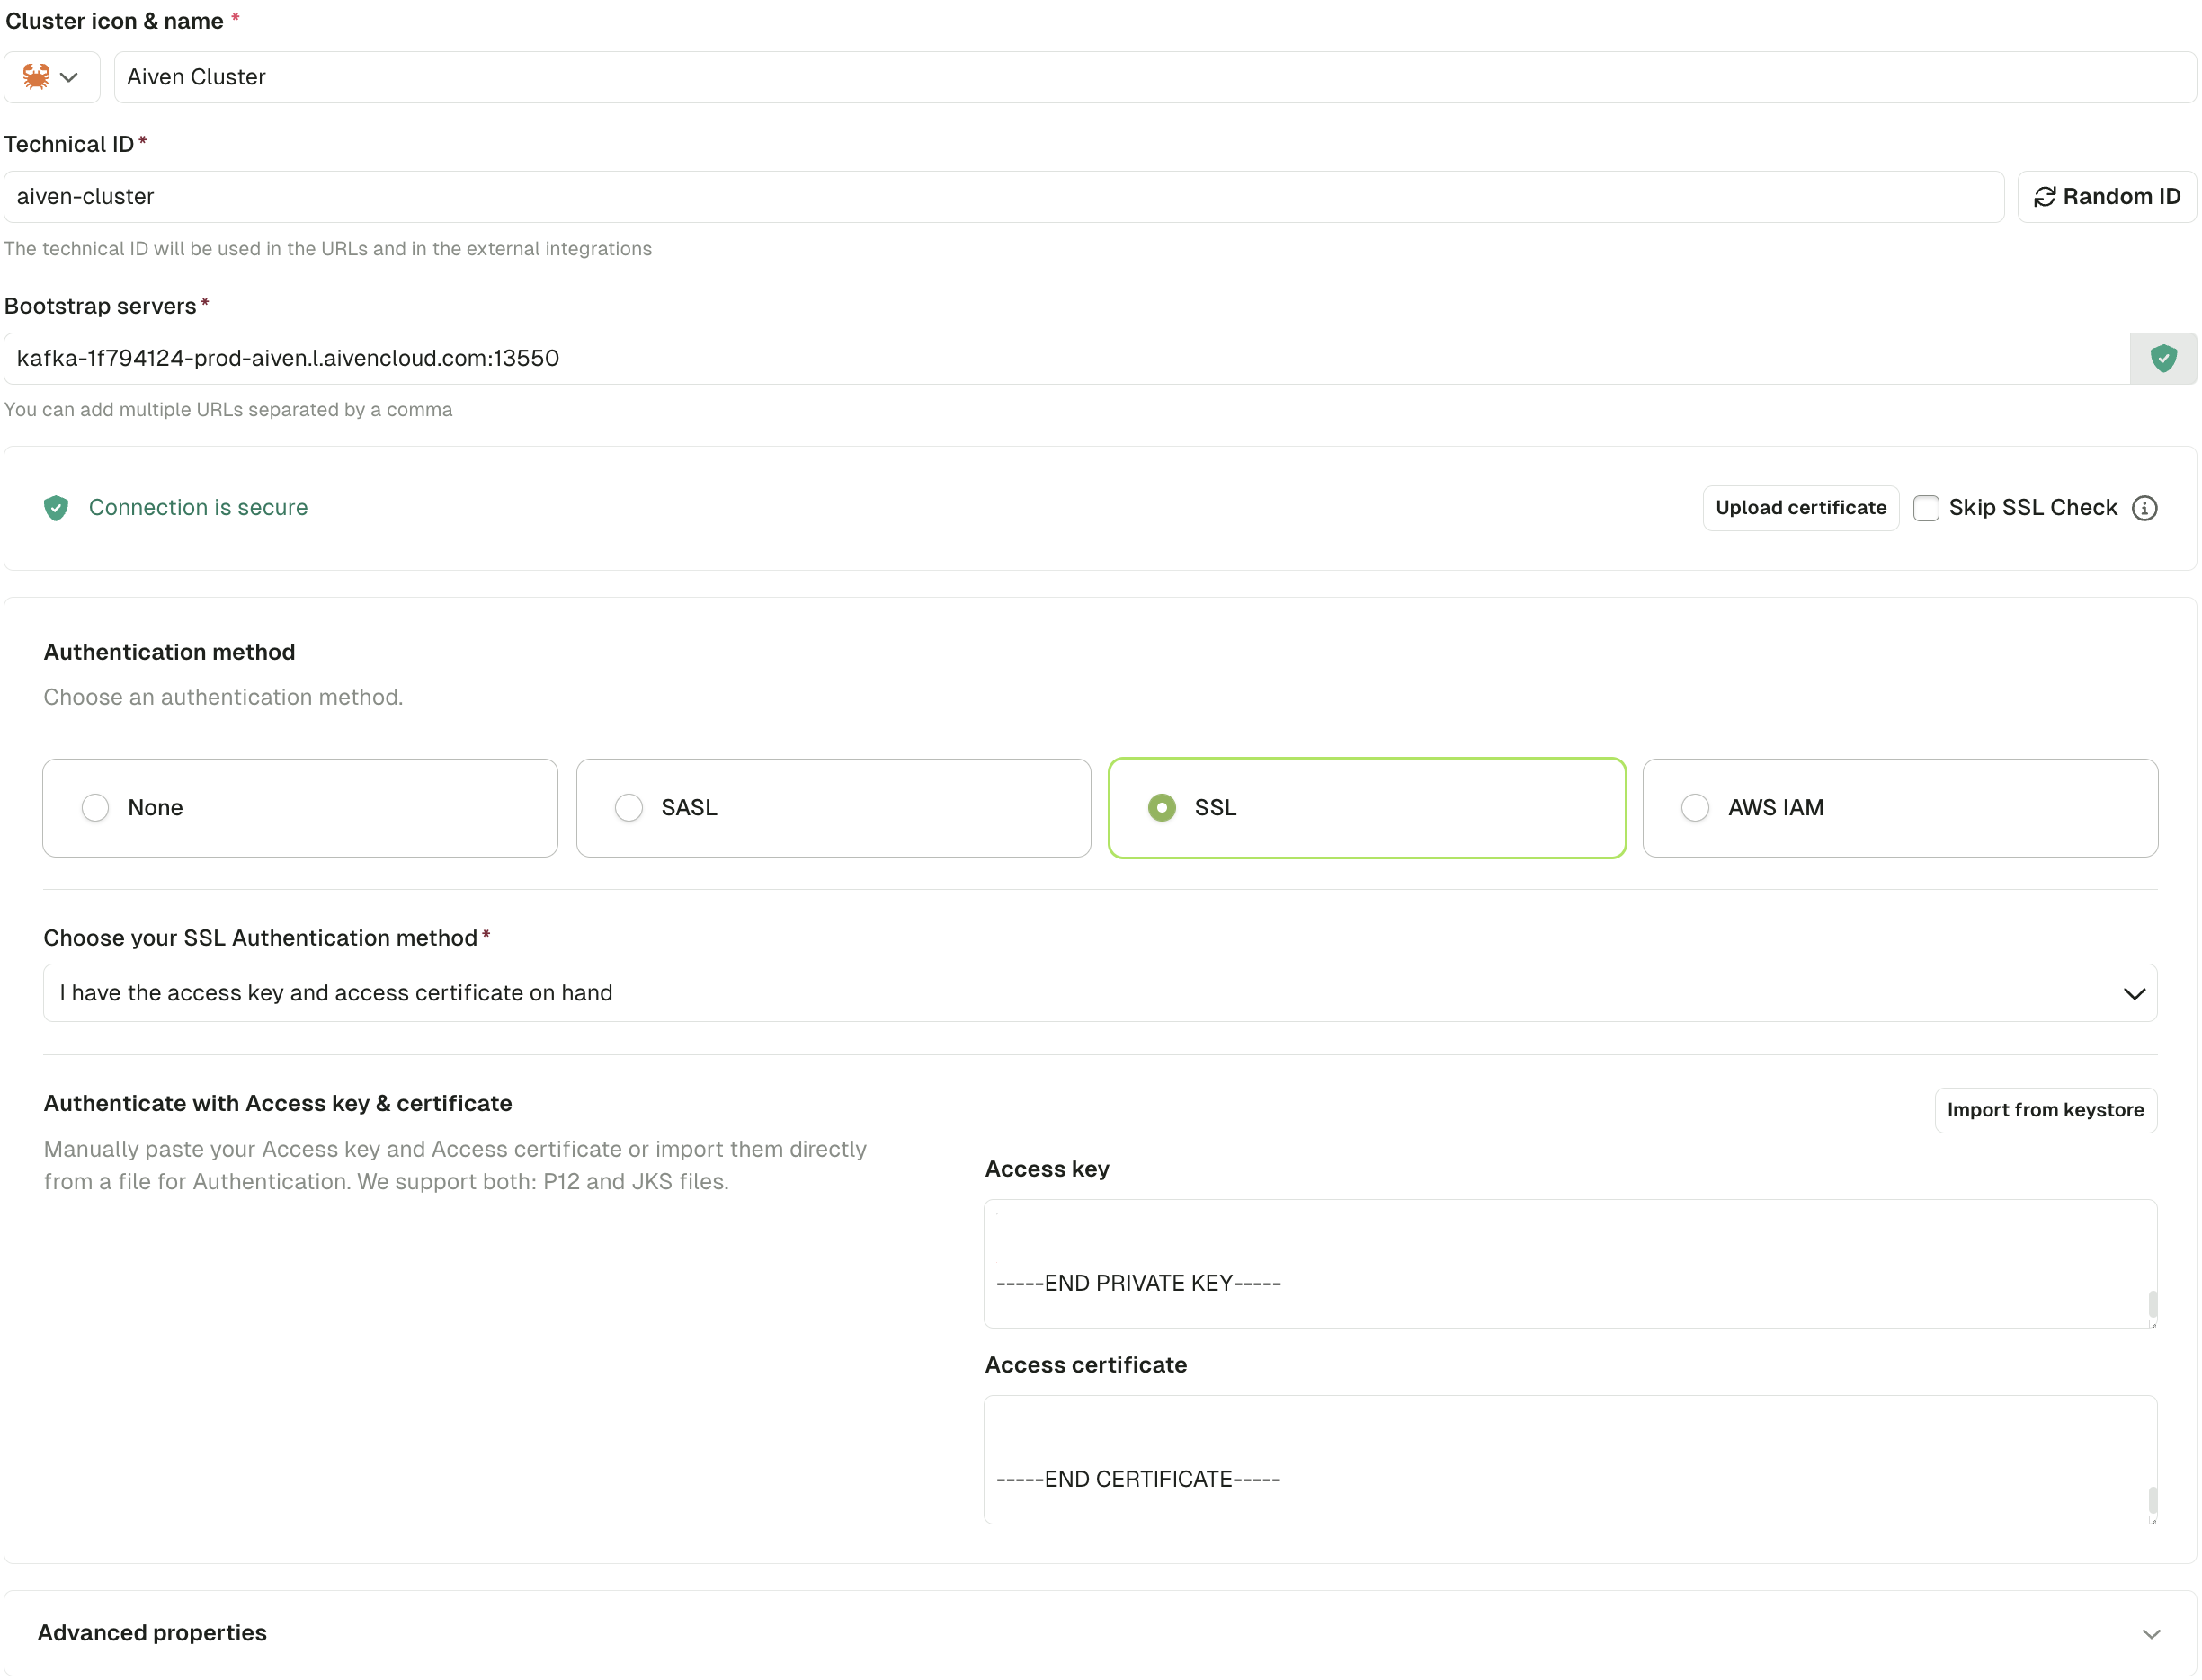
Task: Click the Upload certificate button
Action: point(1800,508)
